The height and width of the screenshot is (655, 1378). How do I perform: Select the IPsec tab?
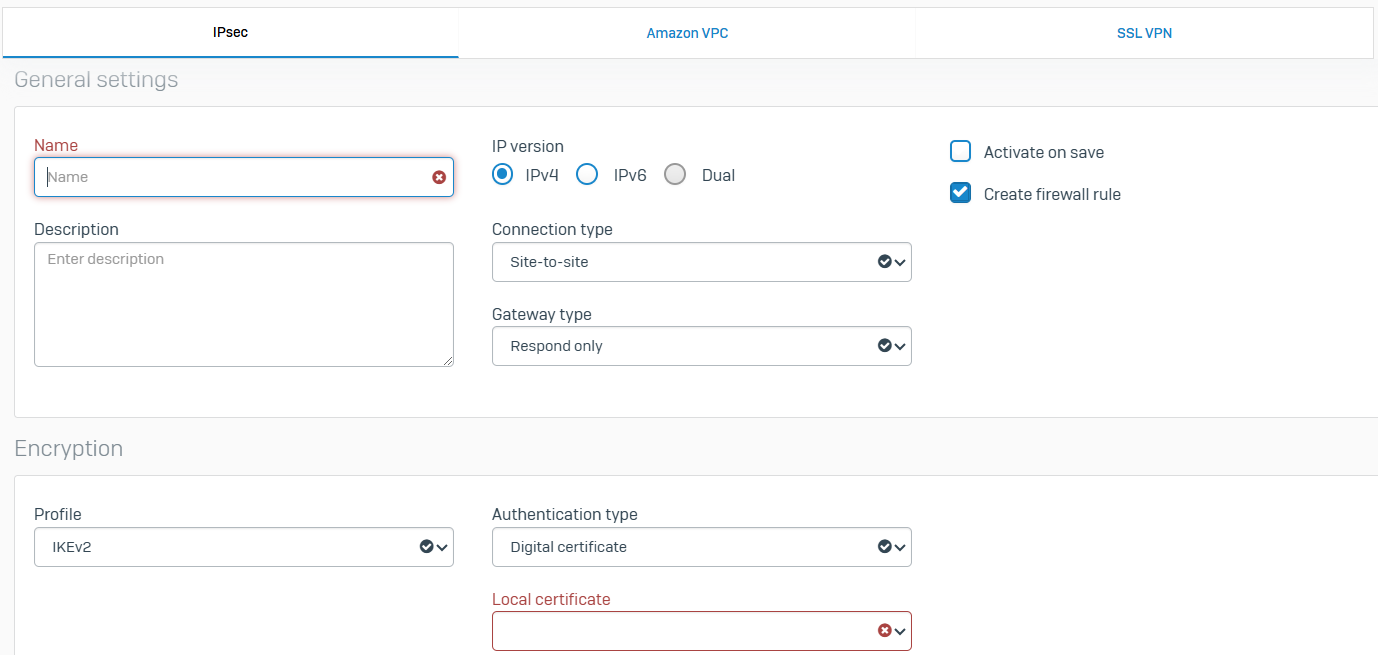[x=230, y=33]
